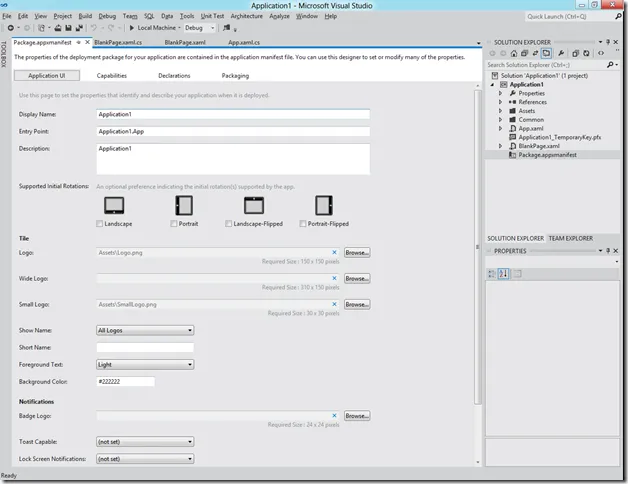Start debugging with the green play icon
This screenshot has width=628, height=484.
(x=131, y=28)
